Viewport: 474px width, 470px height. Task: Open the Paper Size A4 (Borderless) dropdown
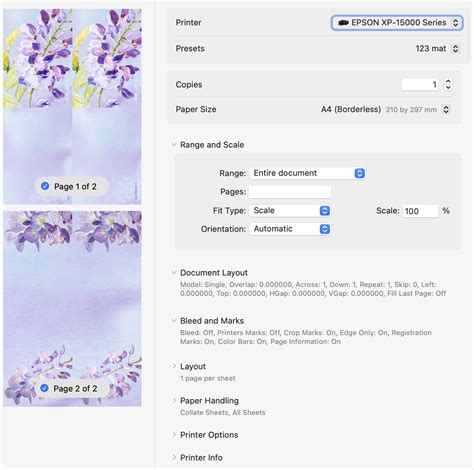click(x=385, y=109)
